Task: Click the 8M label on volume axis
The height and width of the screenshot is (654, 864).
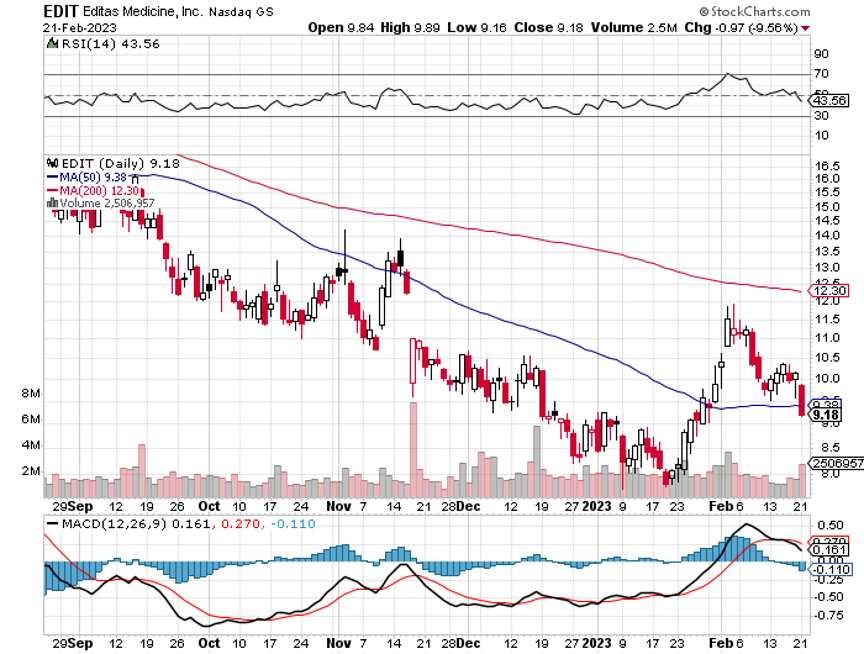Action: (x=31, y=393)
